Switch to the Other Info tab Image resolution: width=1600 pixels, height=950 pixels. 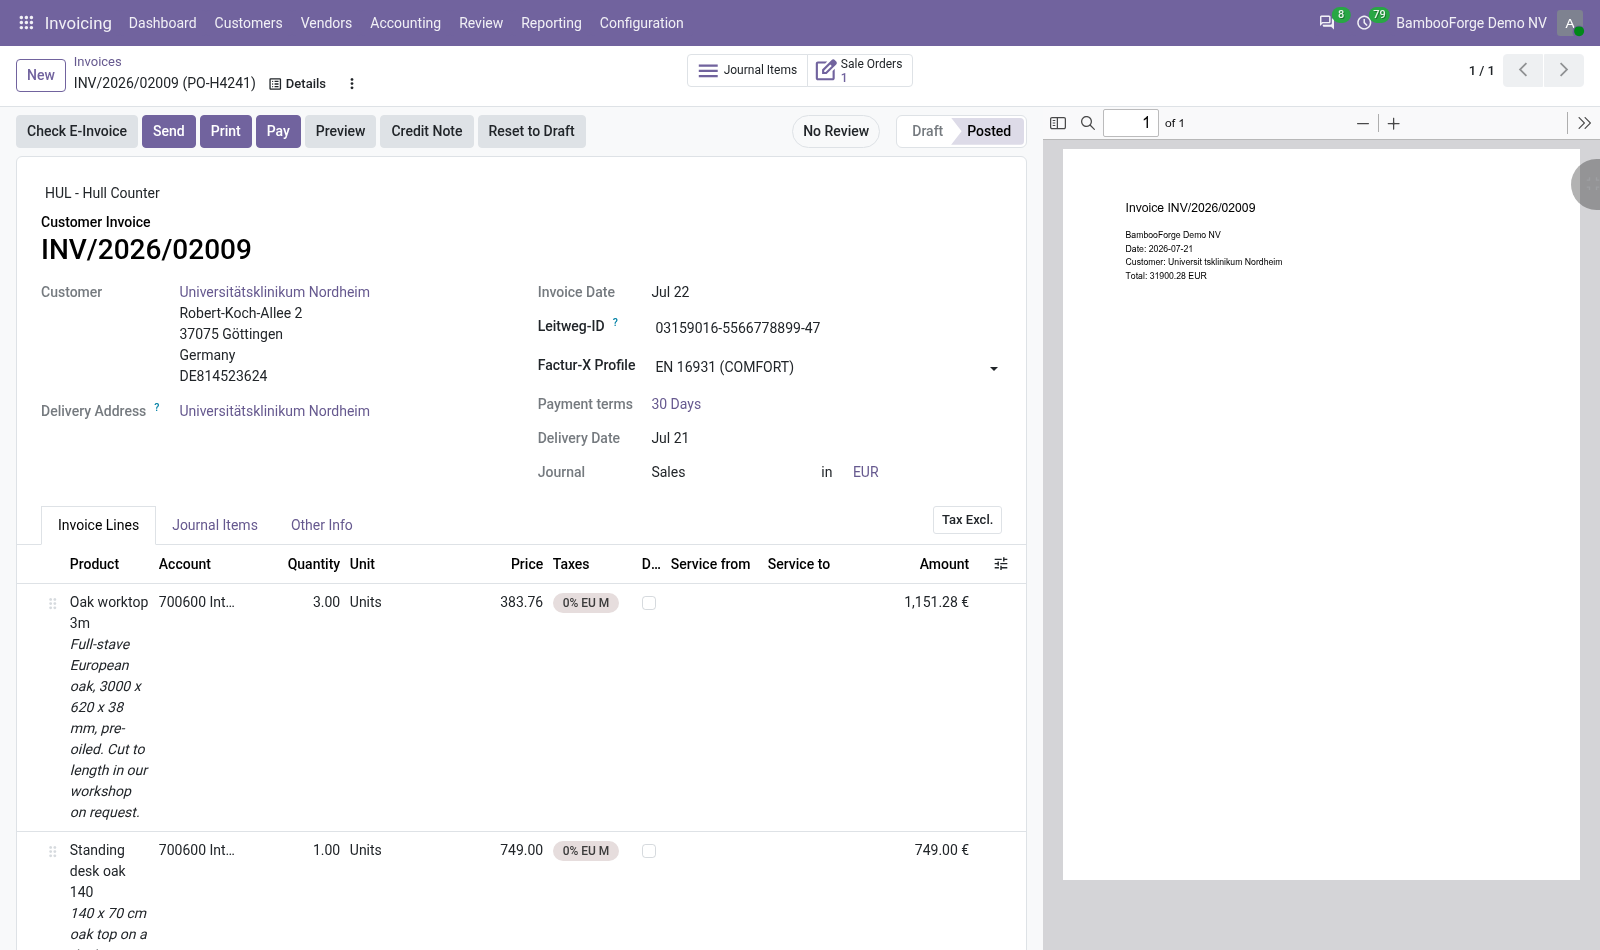(322, 525)
